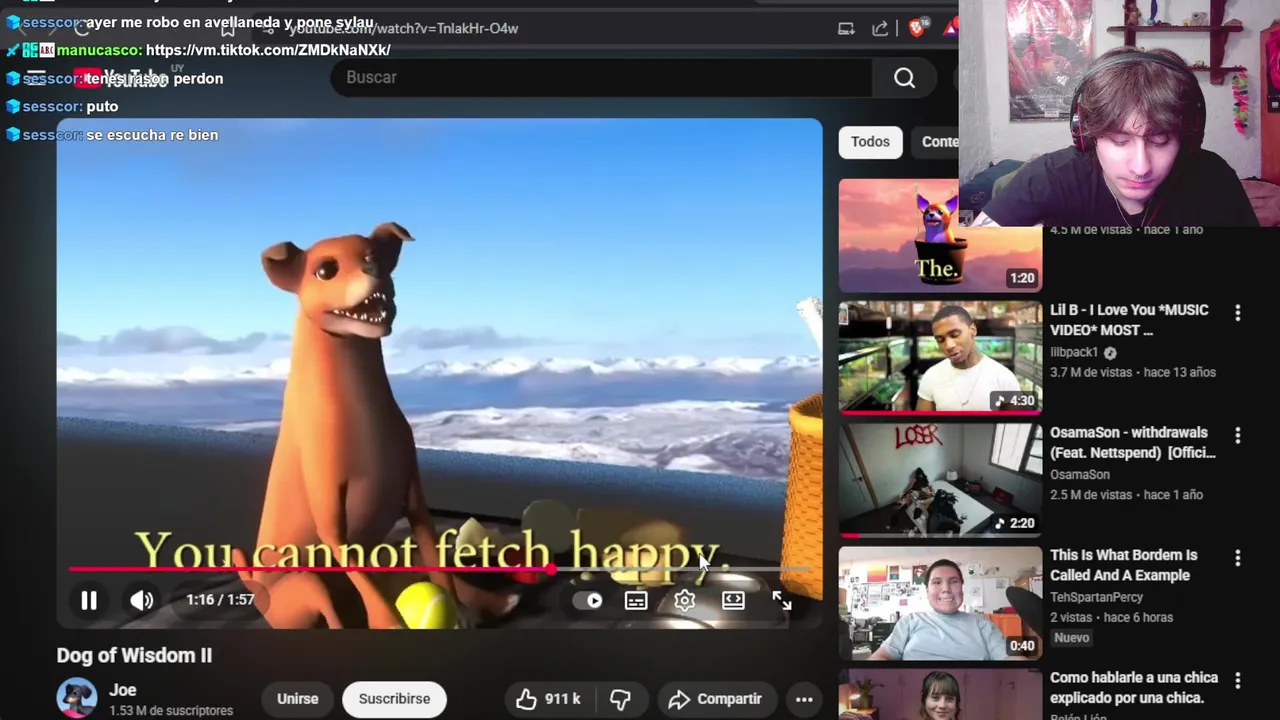1280x720 pixels.
Task: Click the verified badge next to lilbpack1
Action: pos(1110,352)
